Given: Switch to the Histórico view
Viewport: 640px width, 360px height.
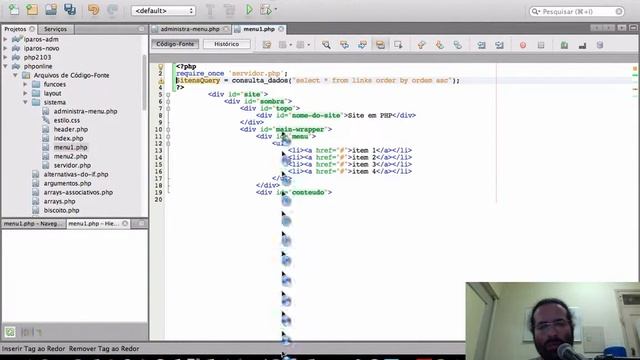Looking at the screenshot, I should pos(227,44).
